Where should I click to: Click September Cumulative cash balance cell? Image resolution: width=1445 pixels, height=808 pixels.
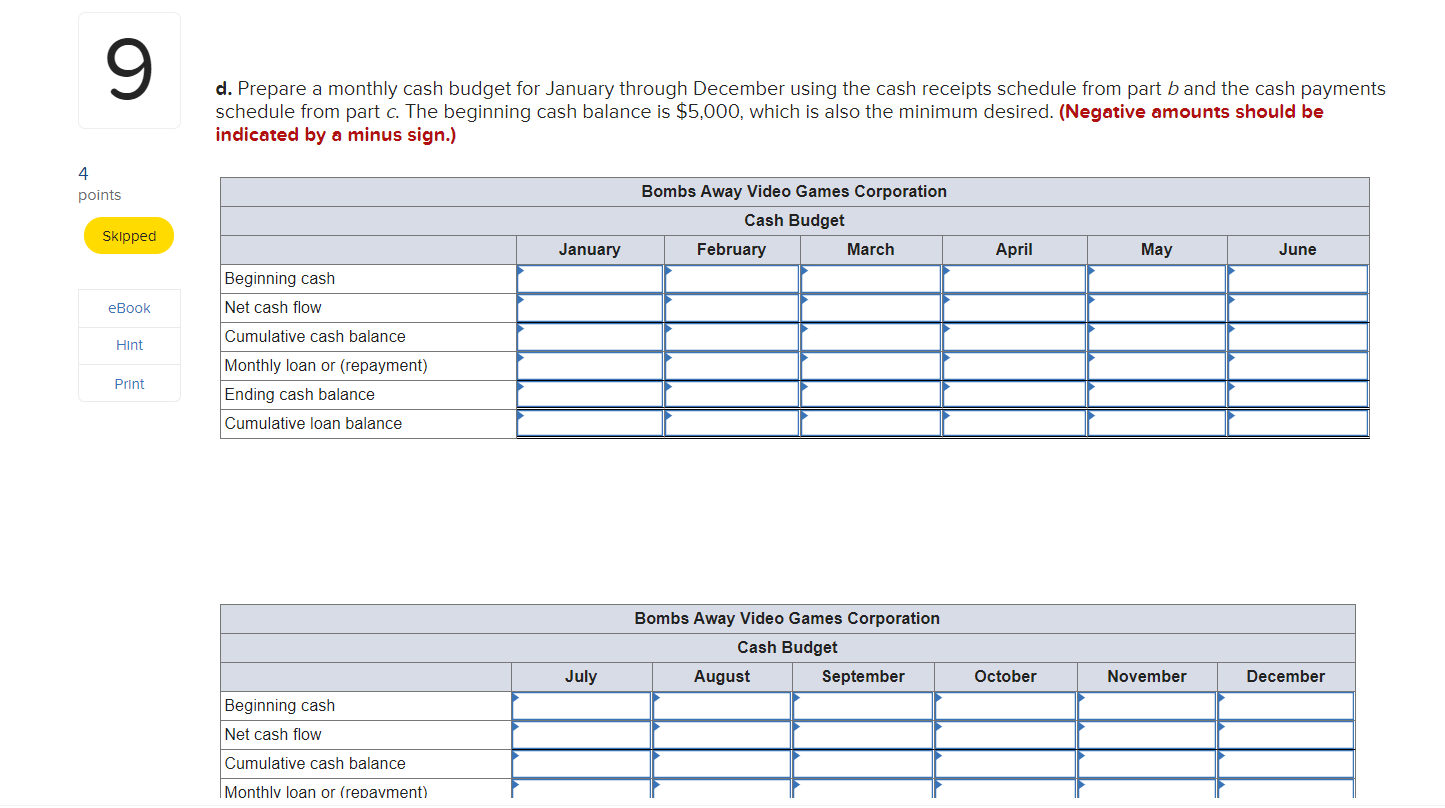(863, 764)
